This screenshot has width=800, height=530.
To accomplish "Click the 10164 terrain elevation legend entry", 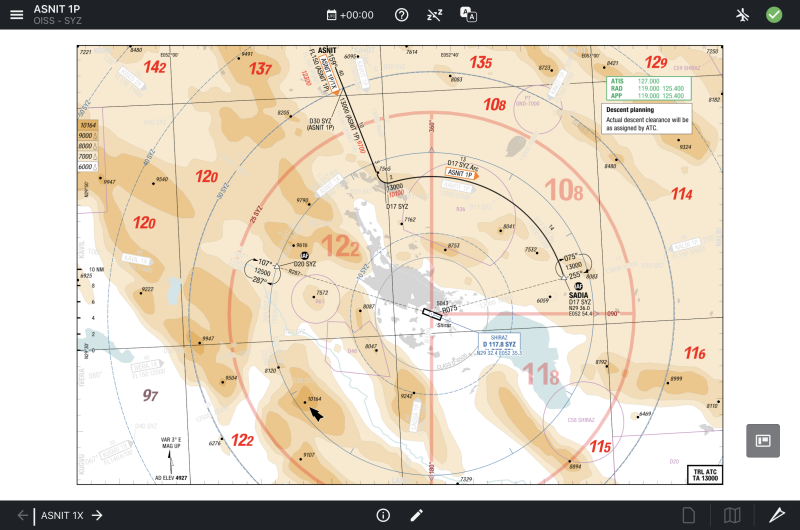I will (x=88, y=125).
